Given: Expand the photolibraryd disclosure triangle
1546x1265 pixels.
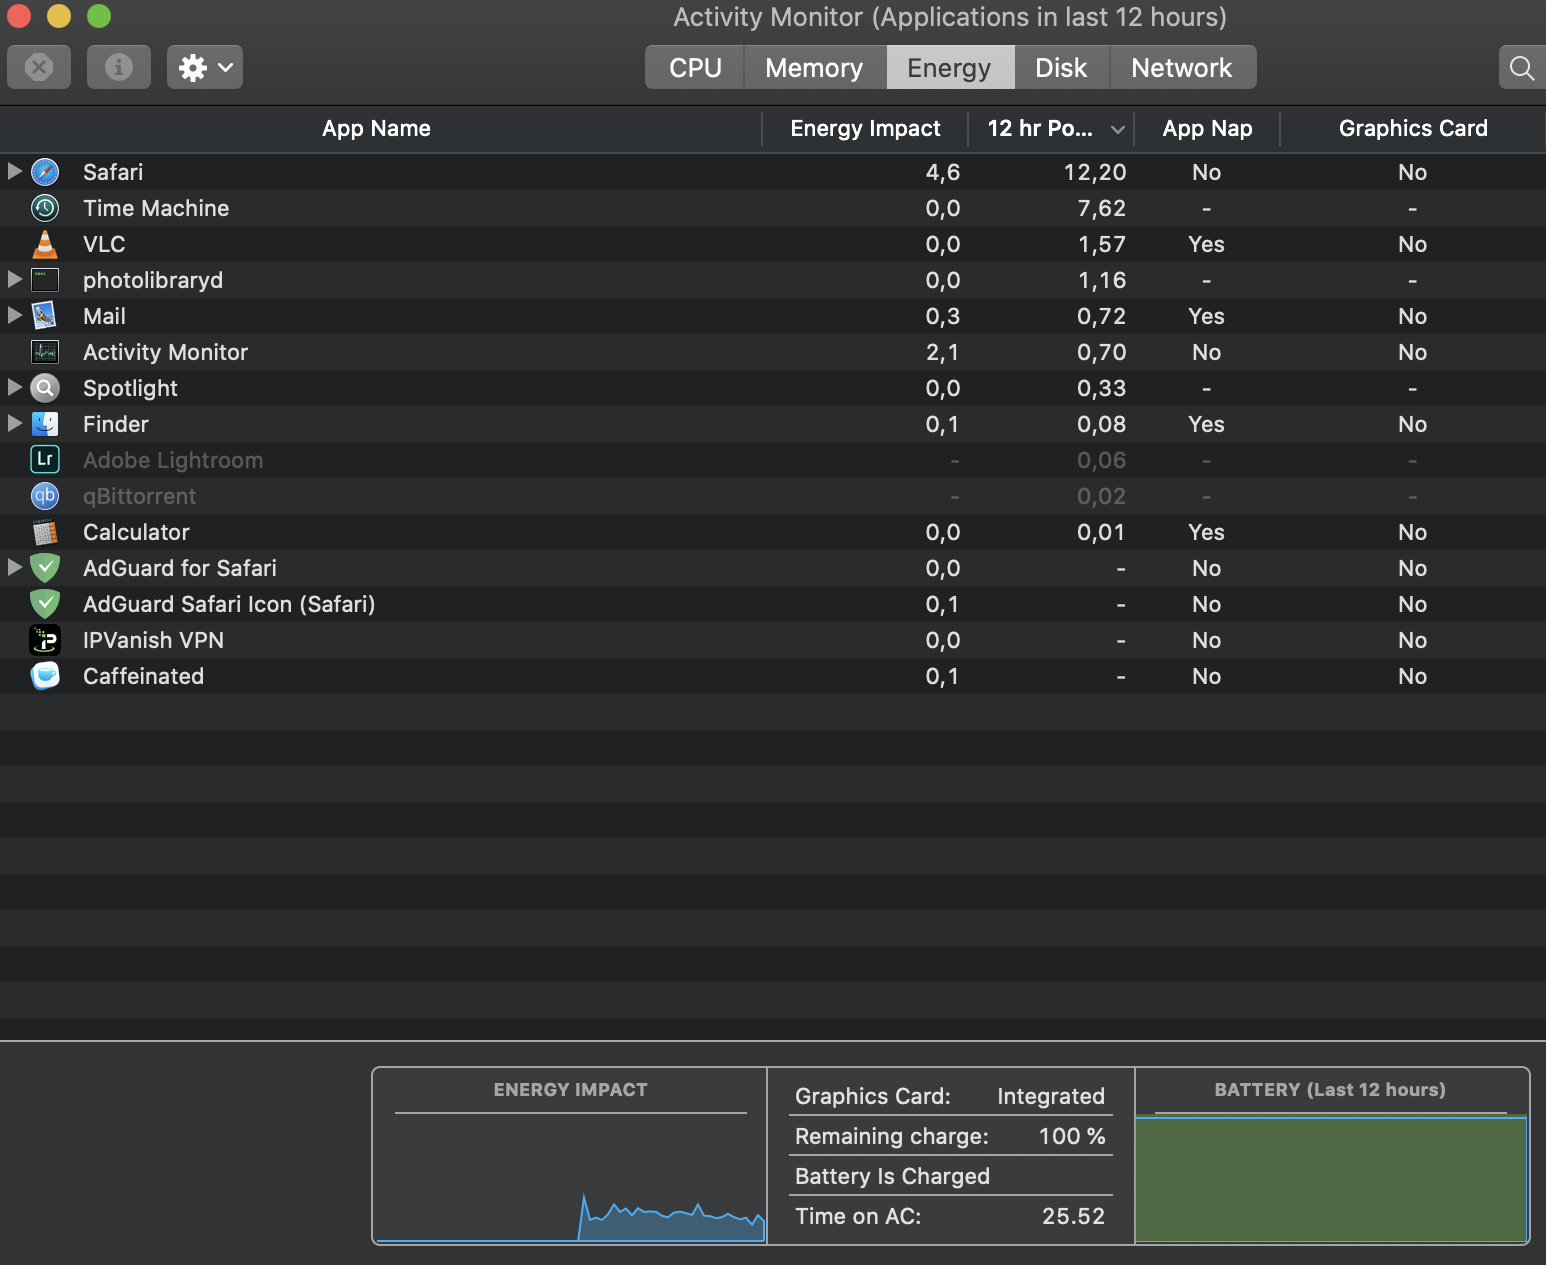Looking at the screenshot, I should tap(14, 279).
